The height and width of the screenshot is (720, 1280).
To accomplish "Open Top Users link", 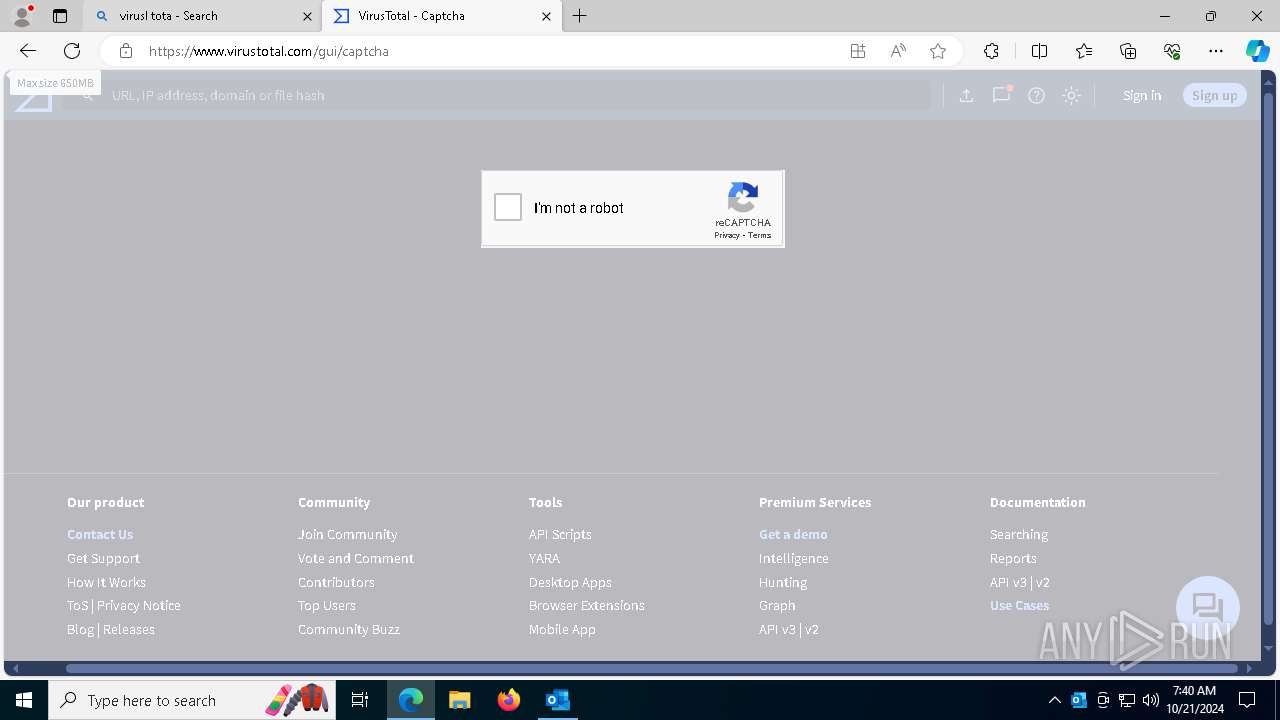I will [326, 605].
